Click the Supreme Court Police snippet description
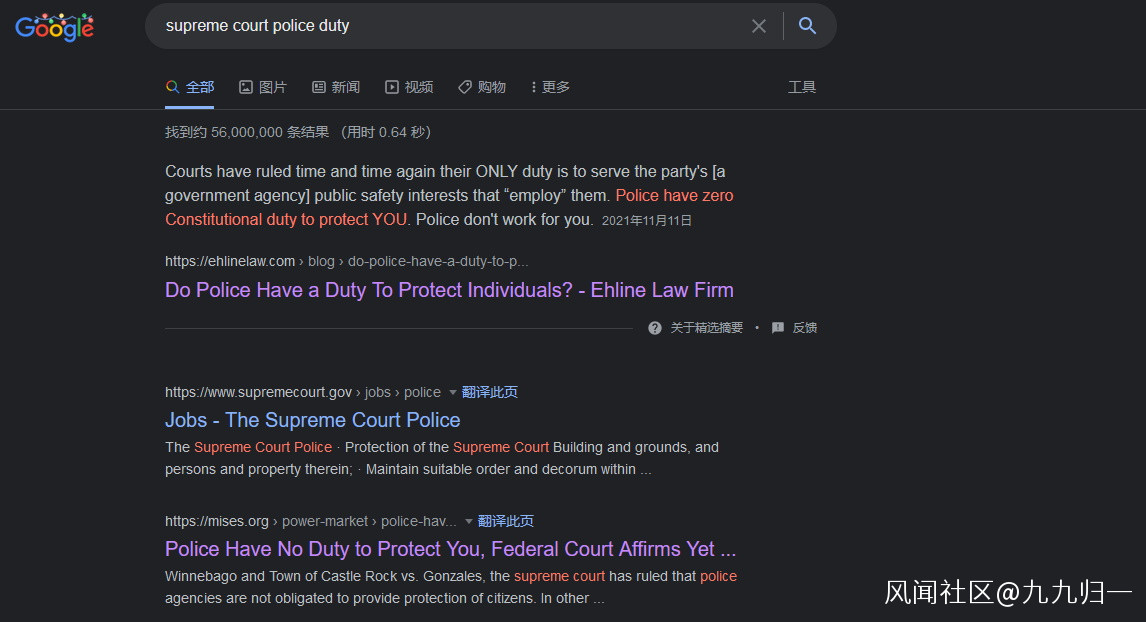This screenshot has height=622, width=1146. tap(441, 458)
